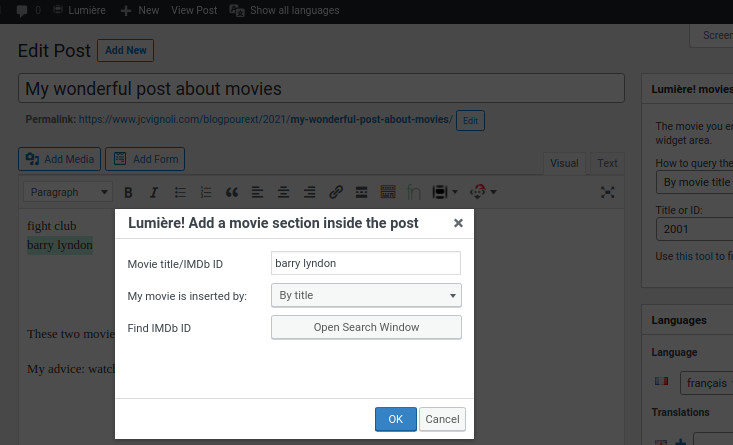Switch to the Text editor tab
Image resolution: width=733 pixels, height=445 pixels.
coord(607,163)
